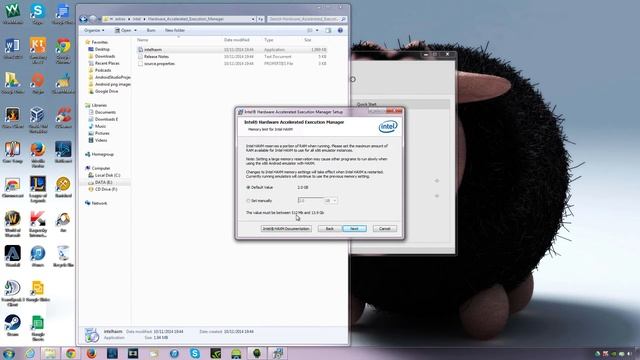This screenshot has height=360, width=640.
Task: Open Music library in sidebar
Action: (x=100, y=126)
